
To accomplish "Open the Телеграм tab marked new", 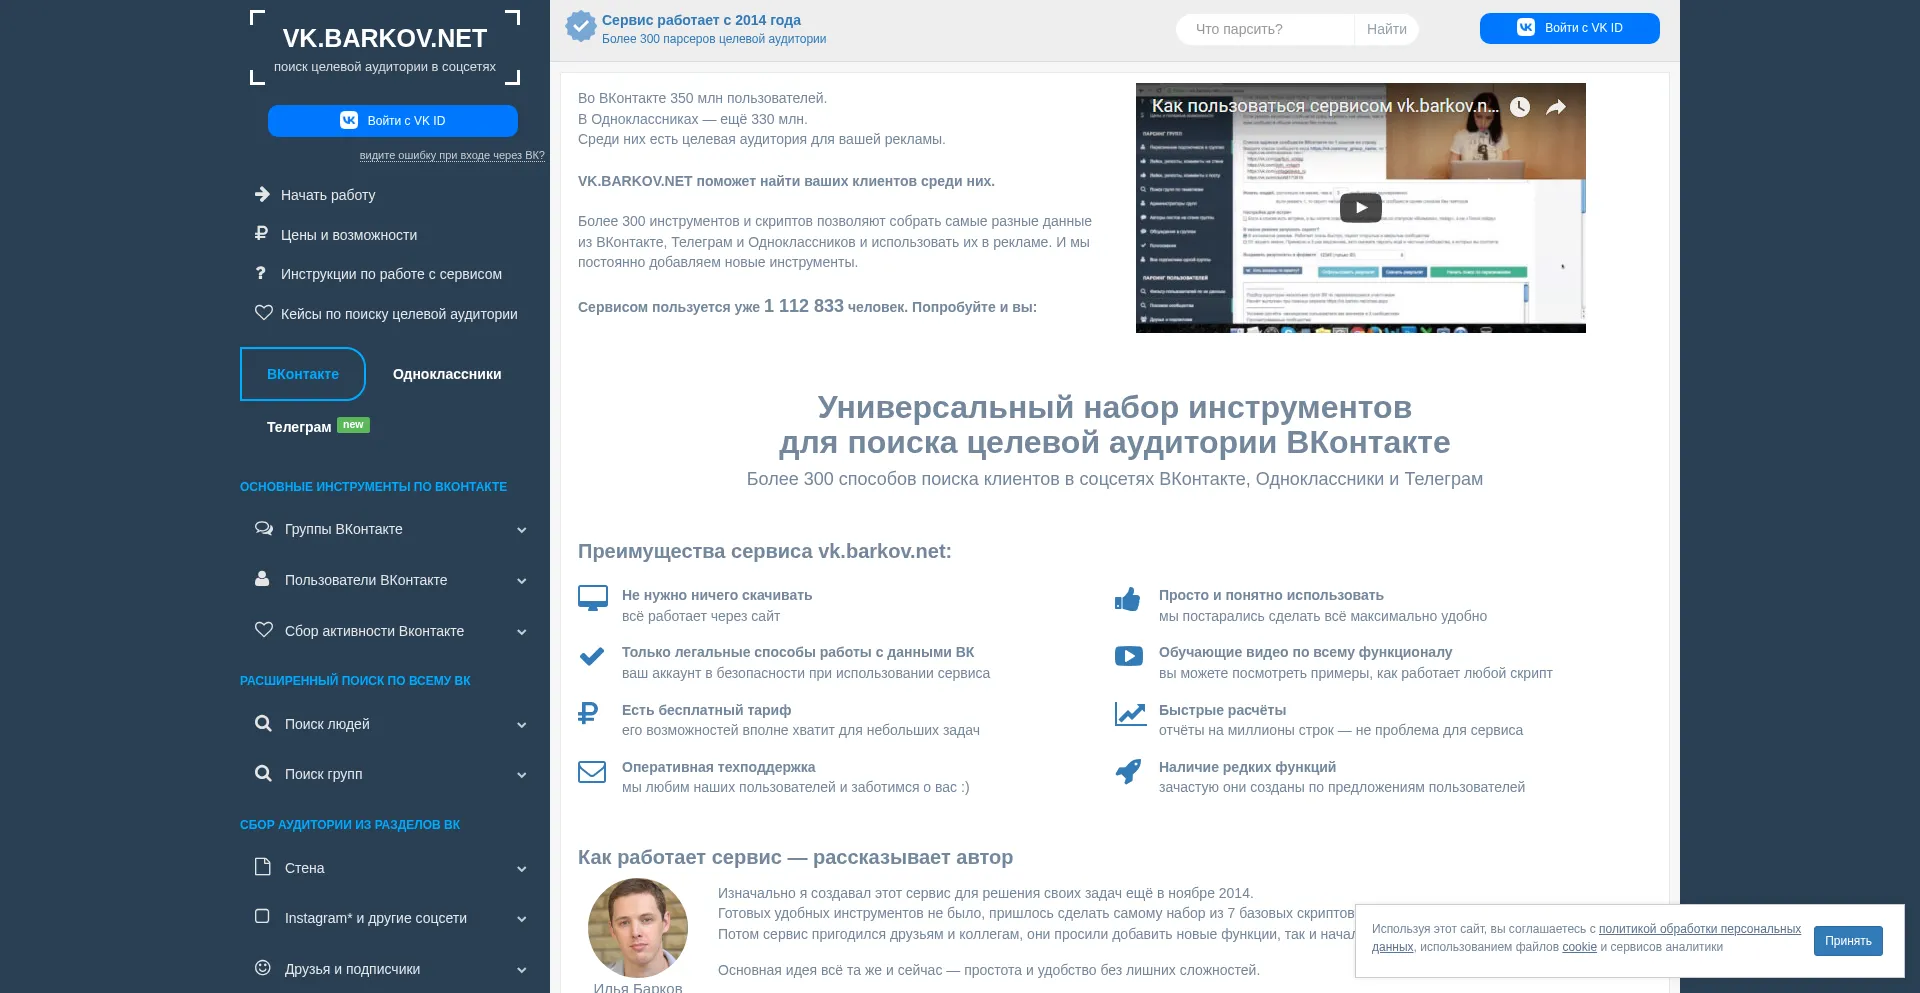I will 299,427.
